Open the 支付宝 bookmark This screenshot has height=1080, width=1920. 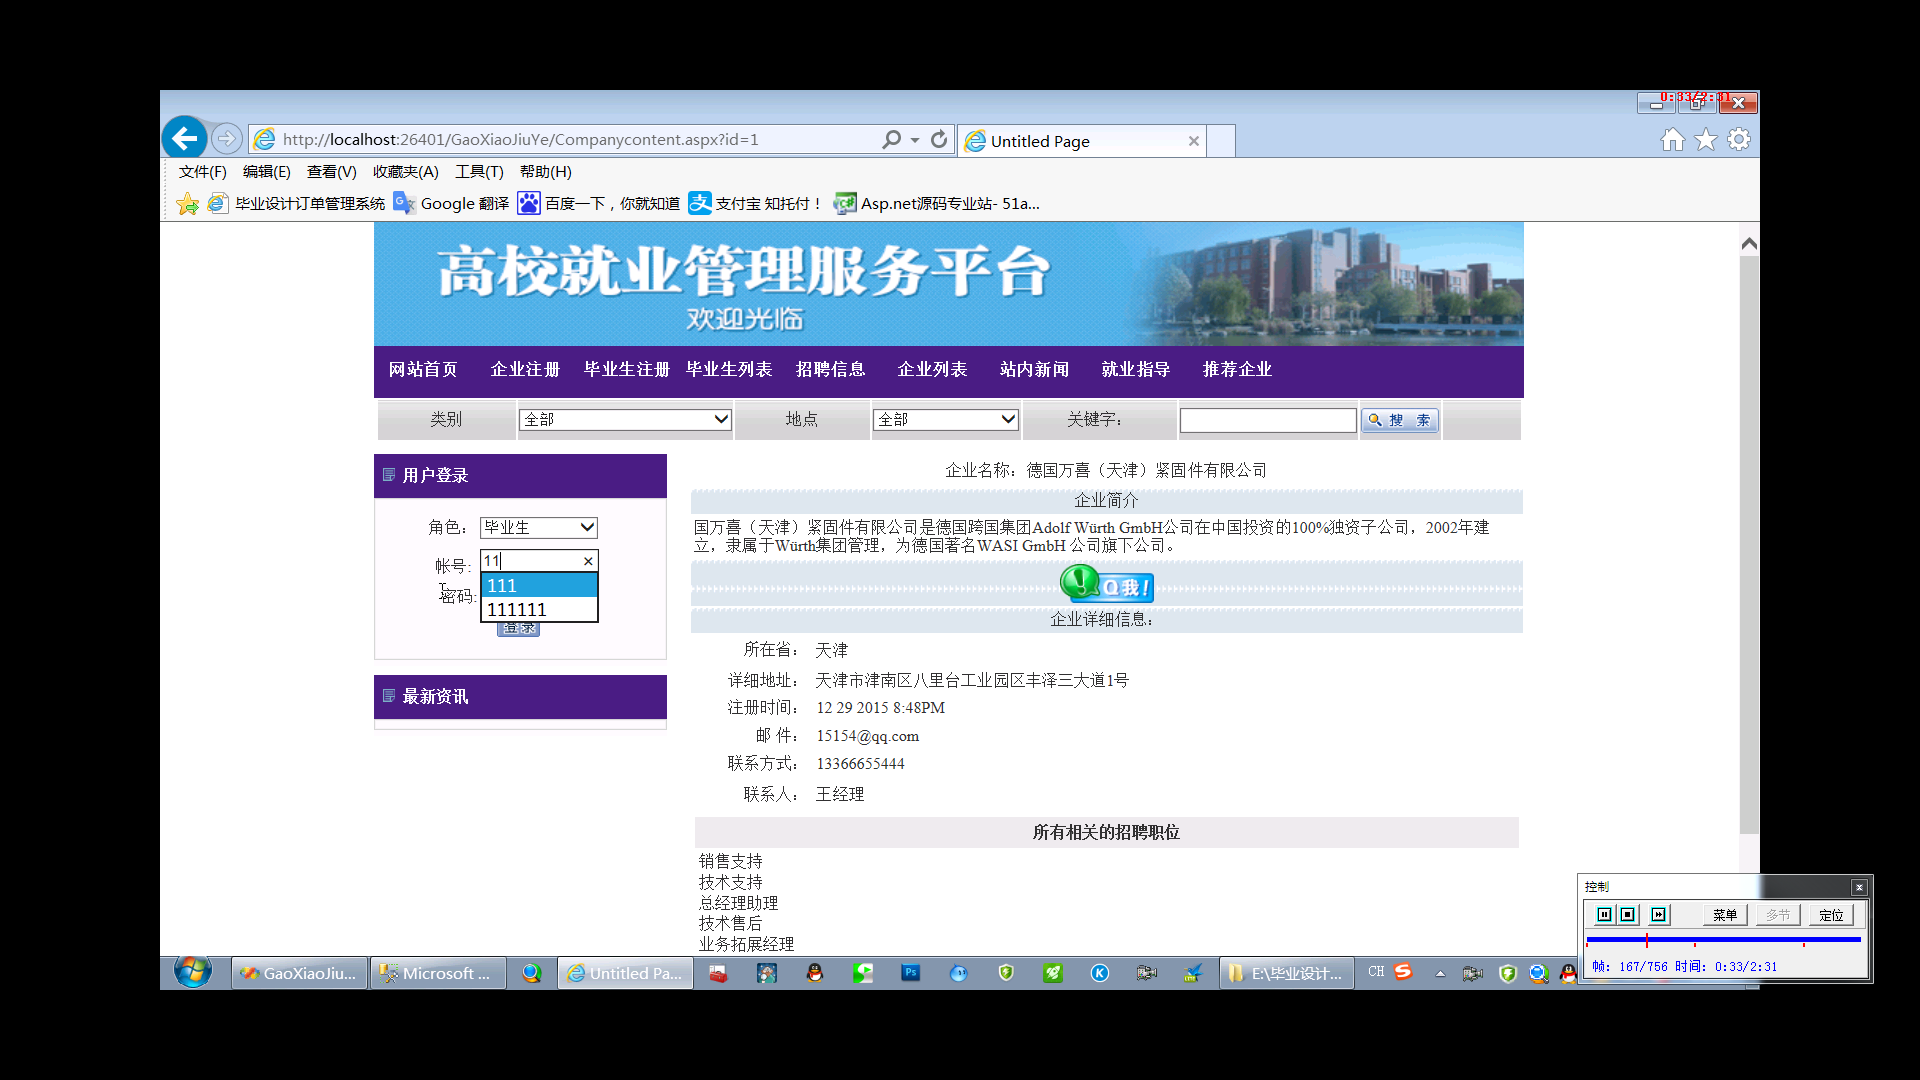tap(755, 204)
